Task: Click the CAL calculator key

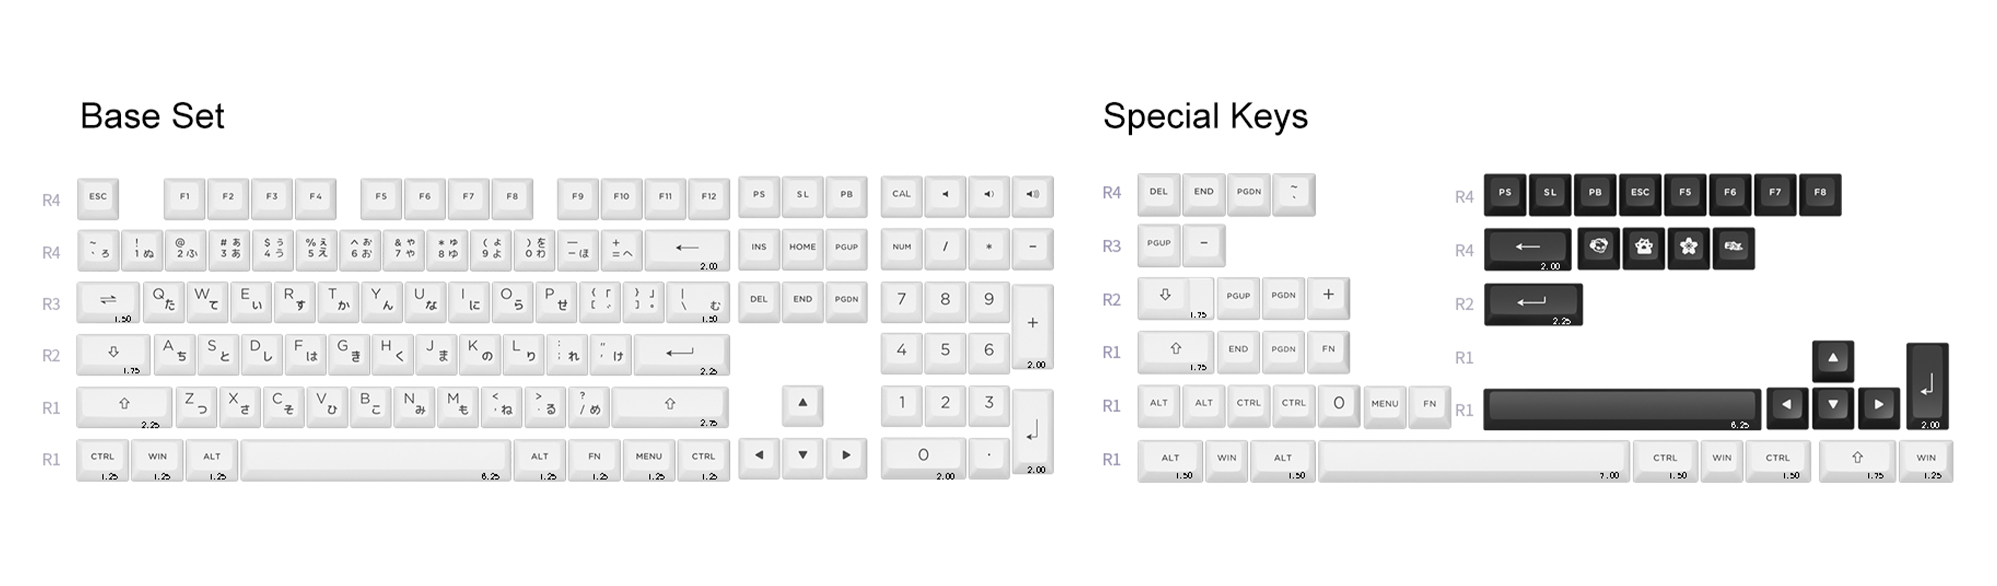Action: 901,195
